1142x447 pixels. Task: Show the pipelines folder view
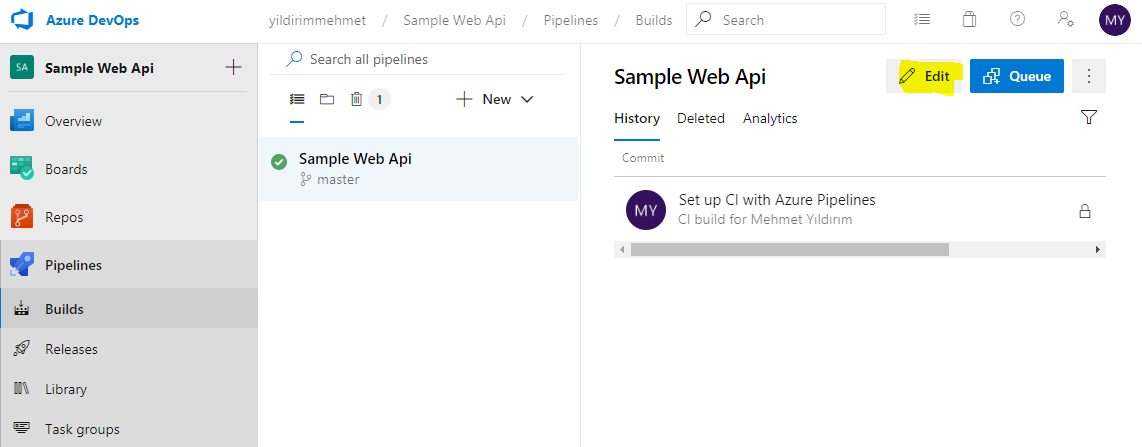pos(326,99)
